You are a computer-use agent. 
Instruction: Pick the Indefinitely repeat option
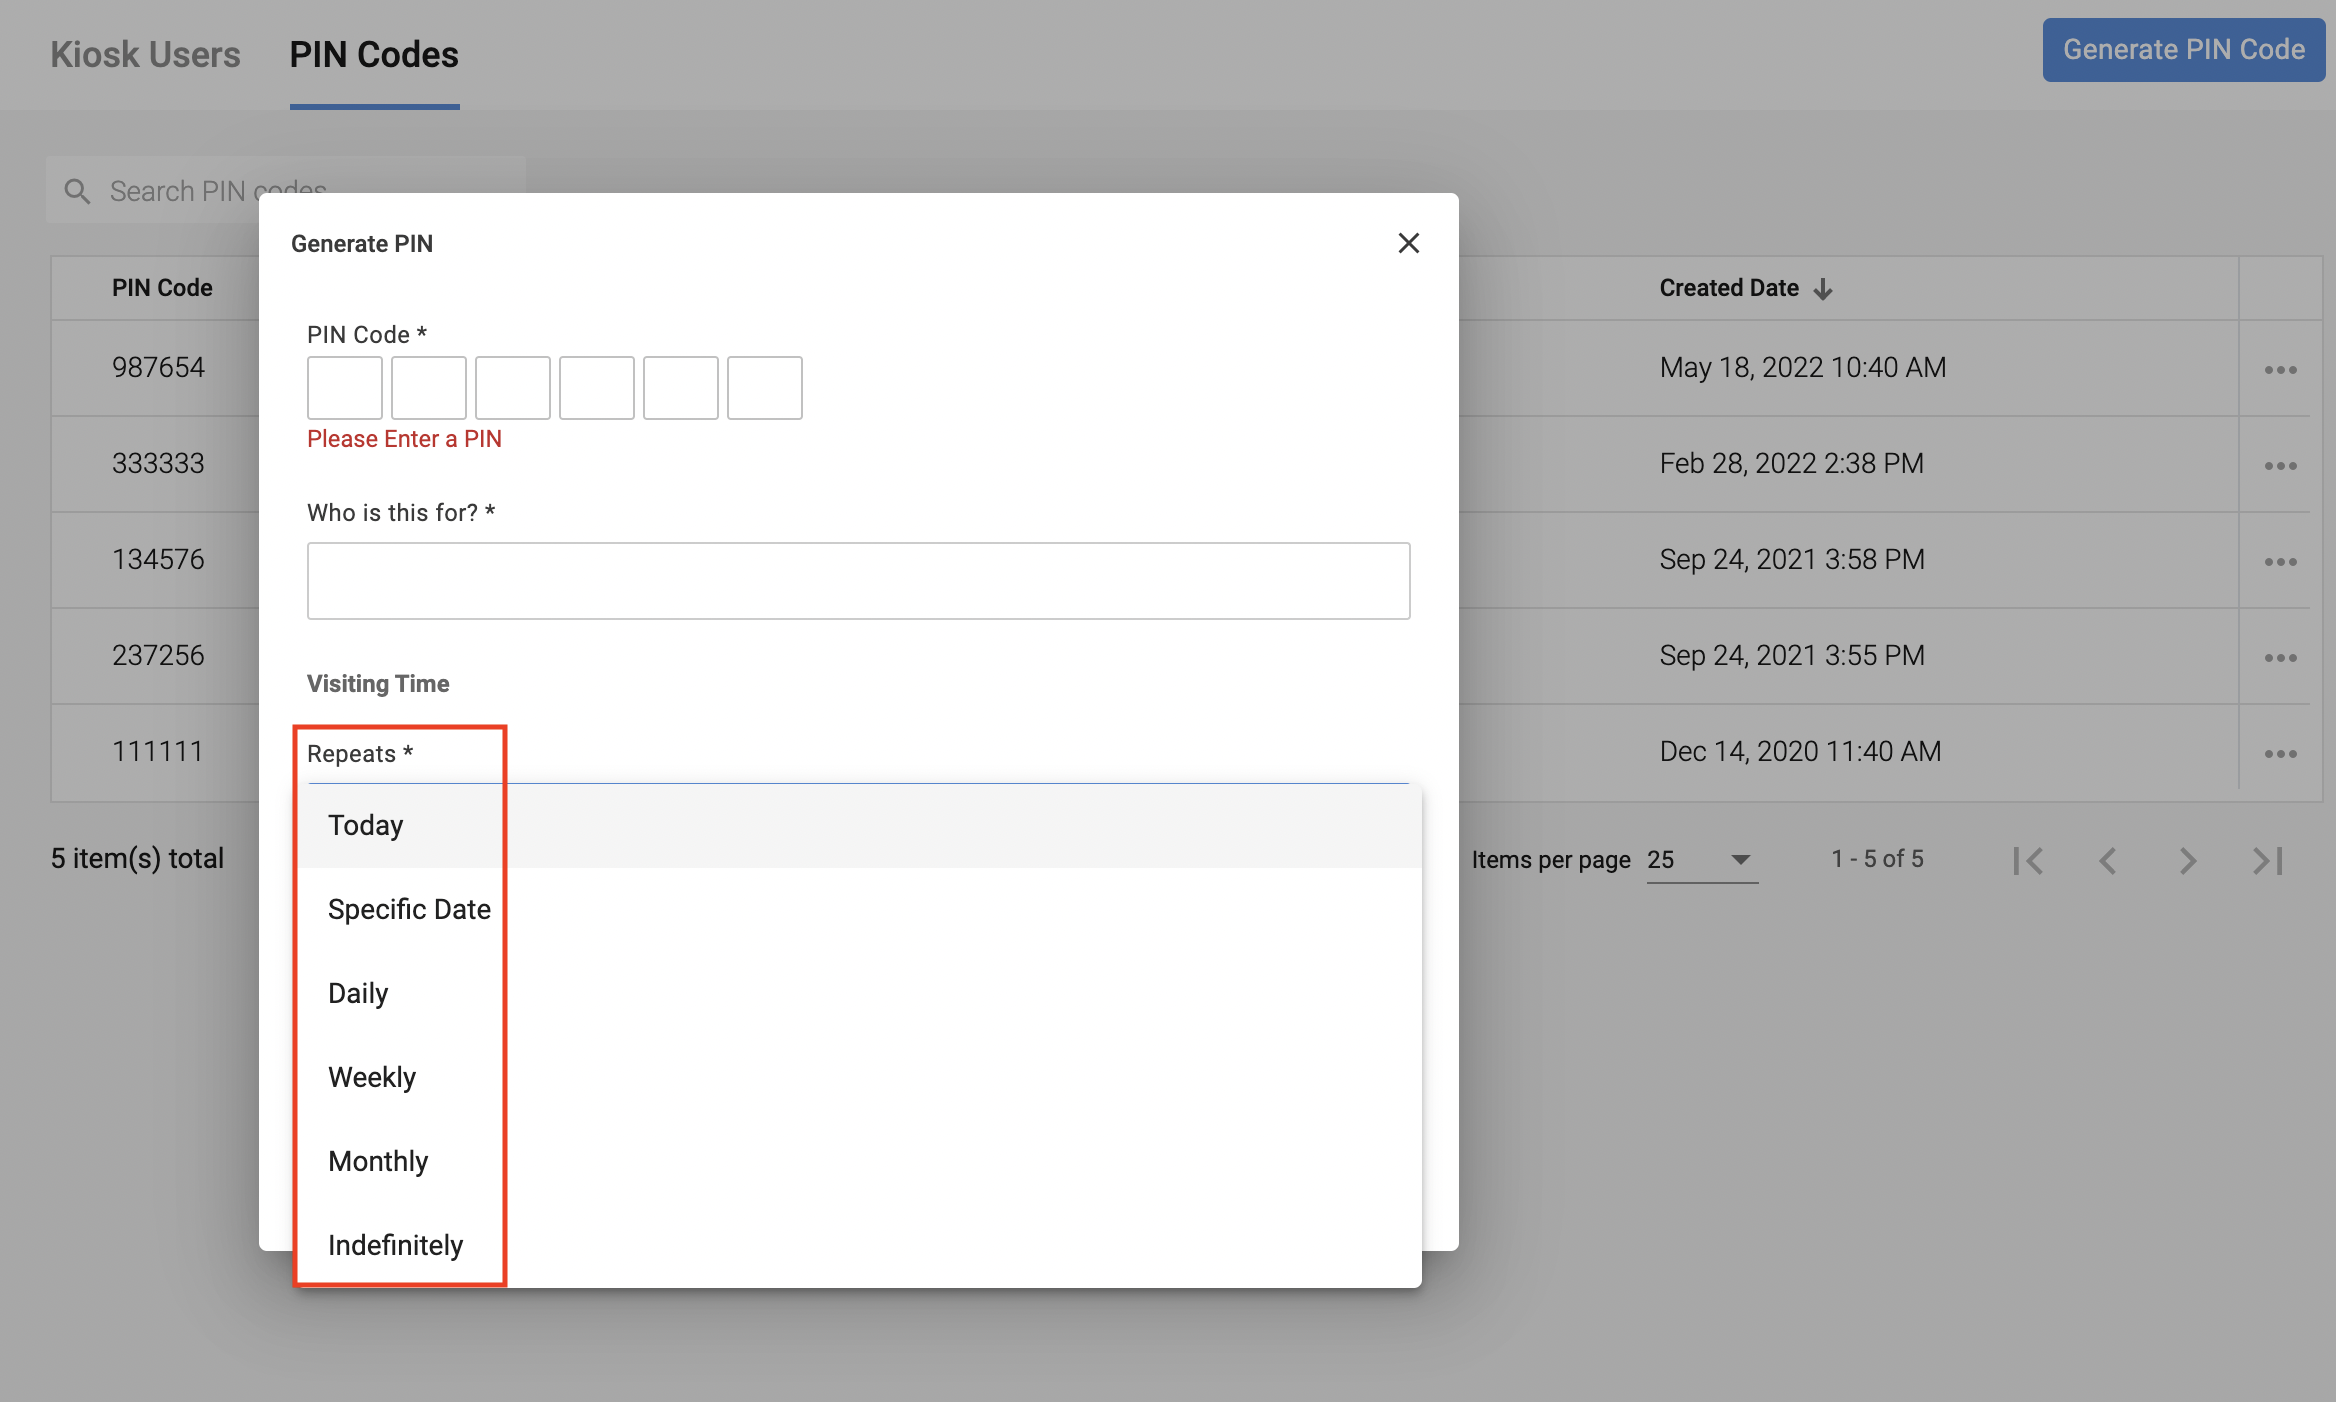[395, 1245]
